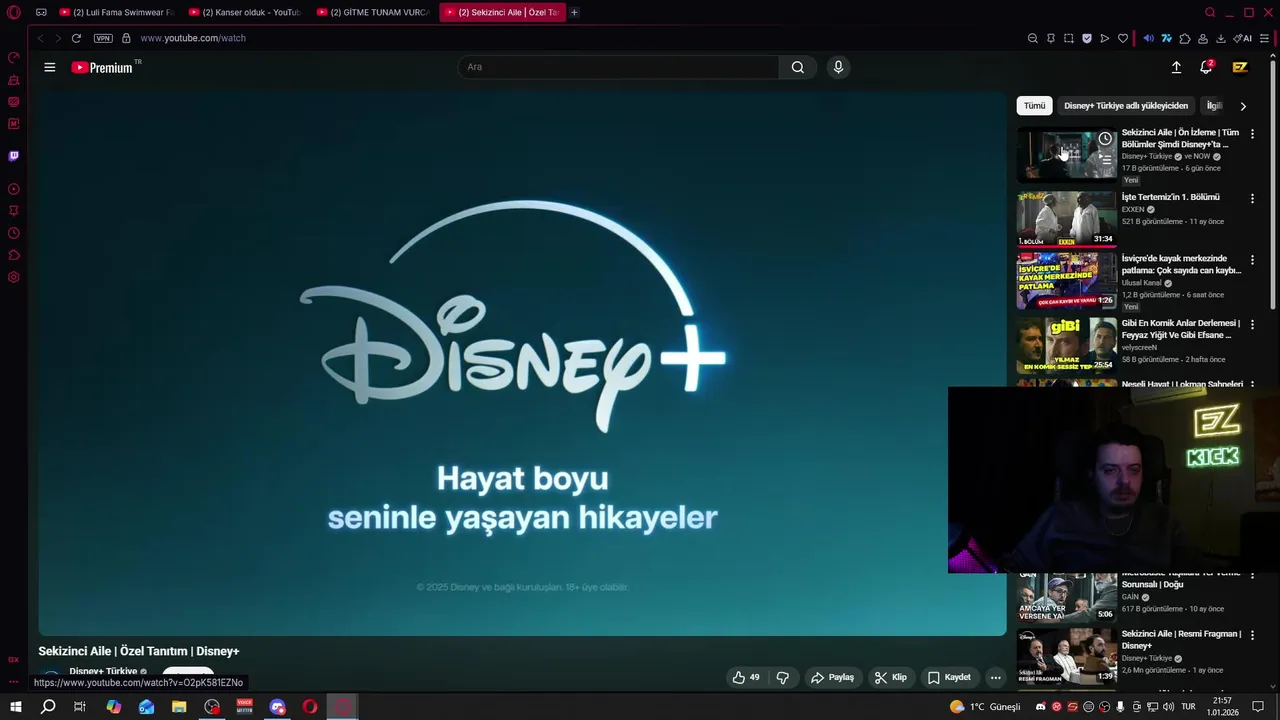This screenshot has height=720, width=1280.
Task: Click the Klip scissors button
Action: tap(890, 677)
